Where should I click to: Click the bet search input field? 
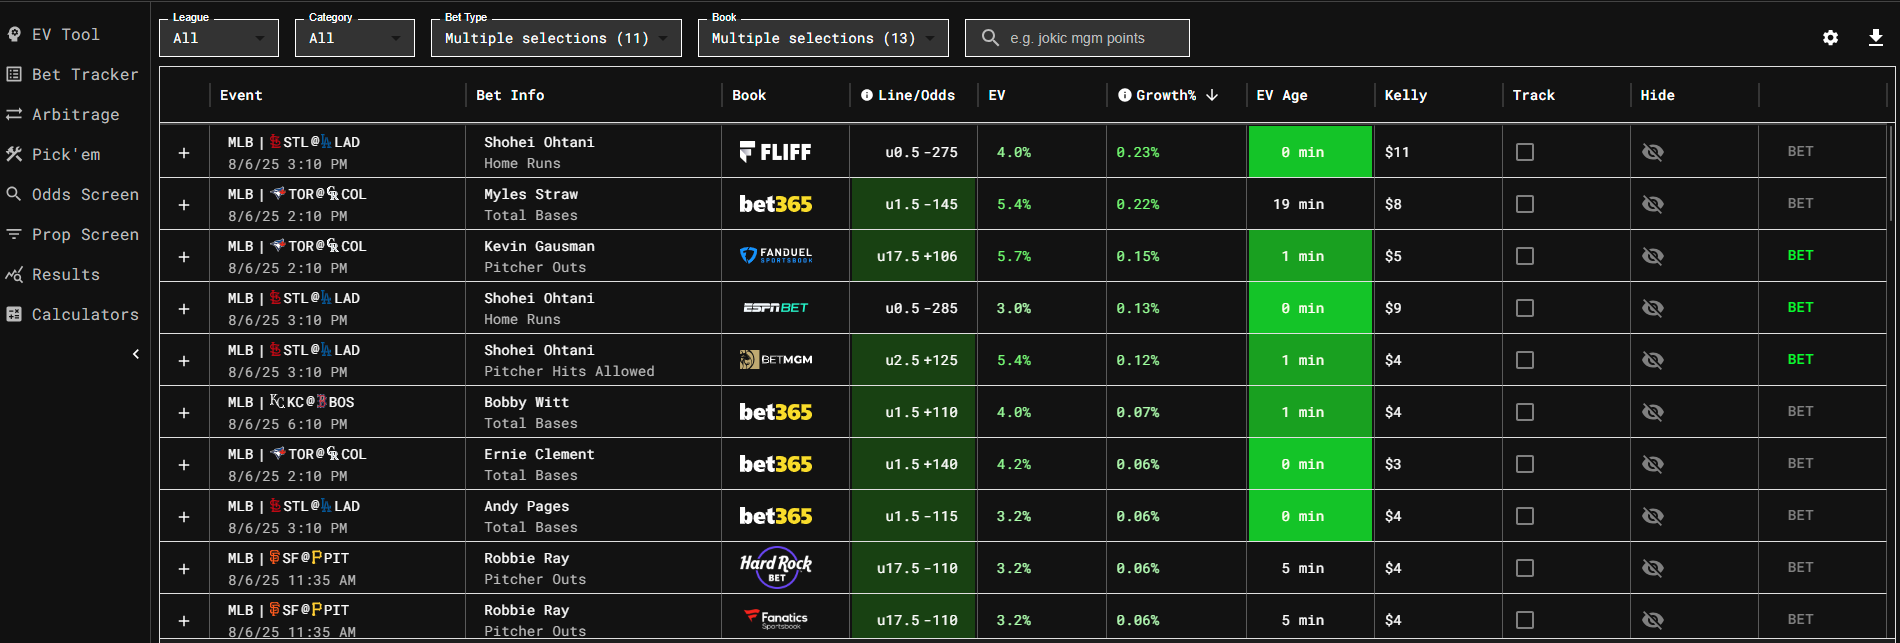1090,38
